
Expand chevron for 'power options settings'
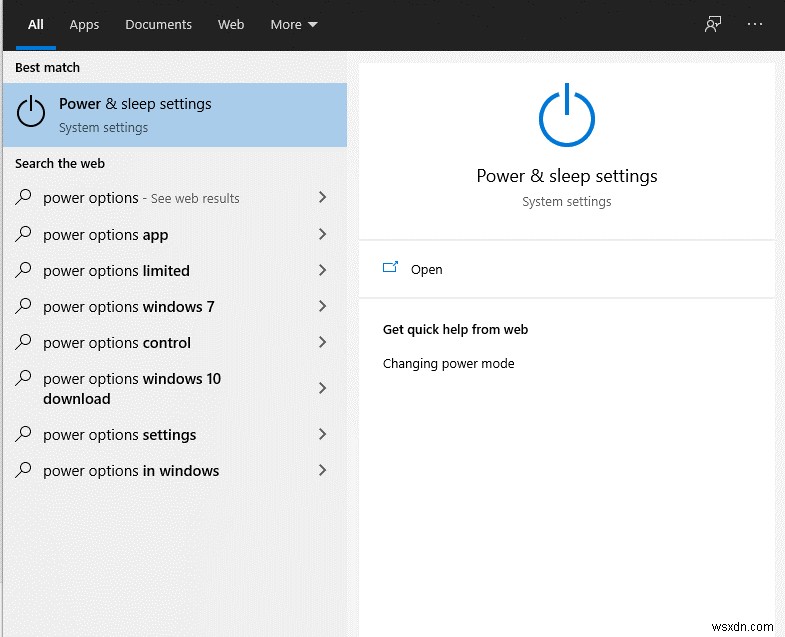(323, 434)
